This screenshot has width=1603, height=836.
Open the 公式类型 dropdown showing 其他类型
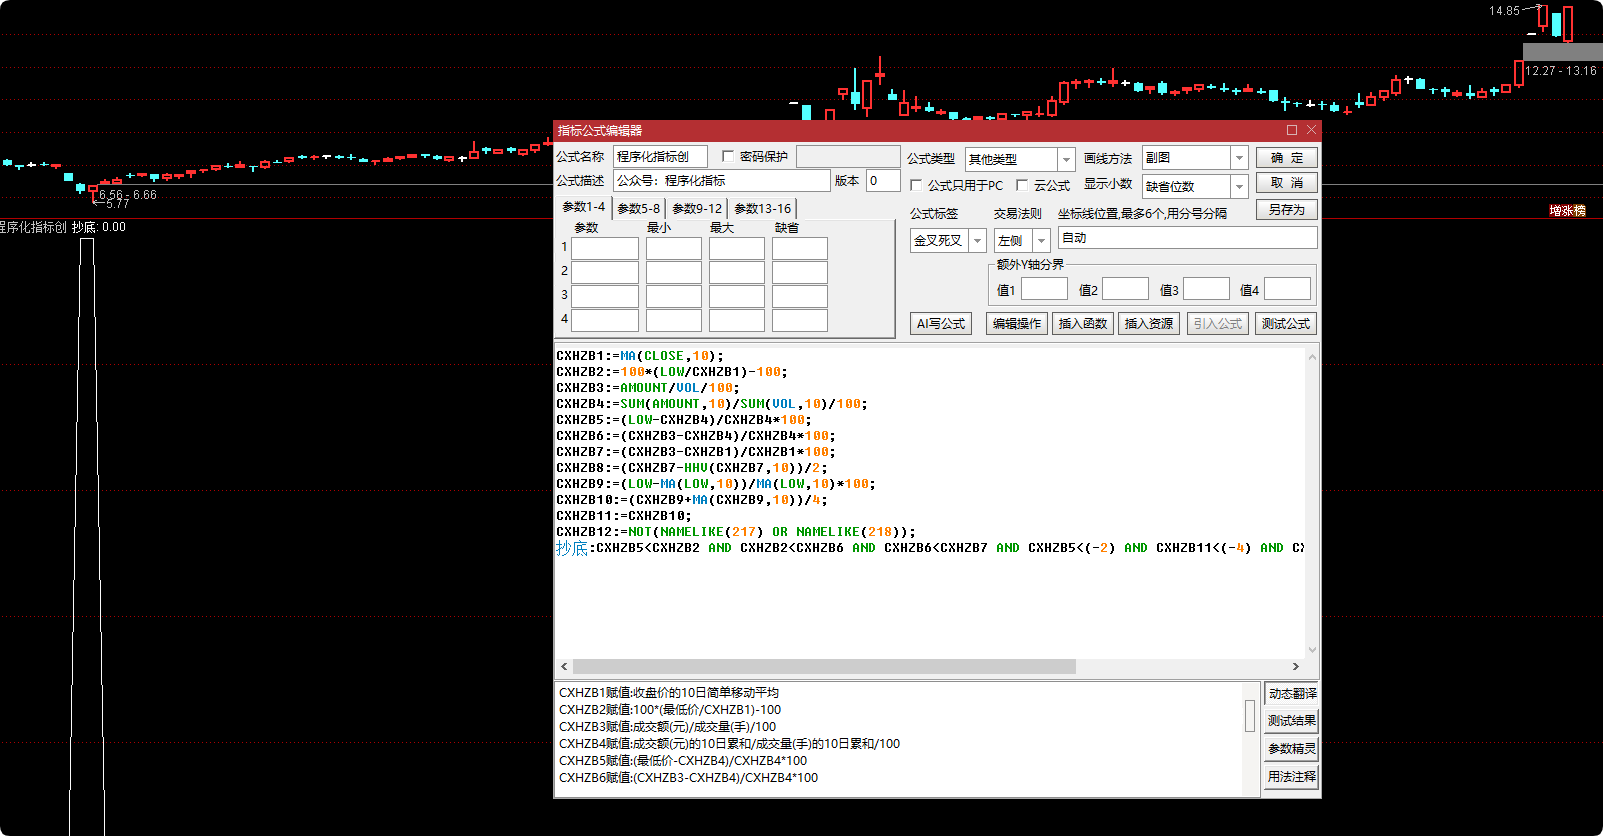[x=1066, y=159]
